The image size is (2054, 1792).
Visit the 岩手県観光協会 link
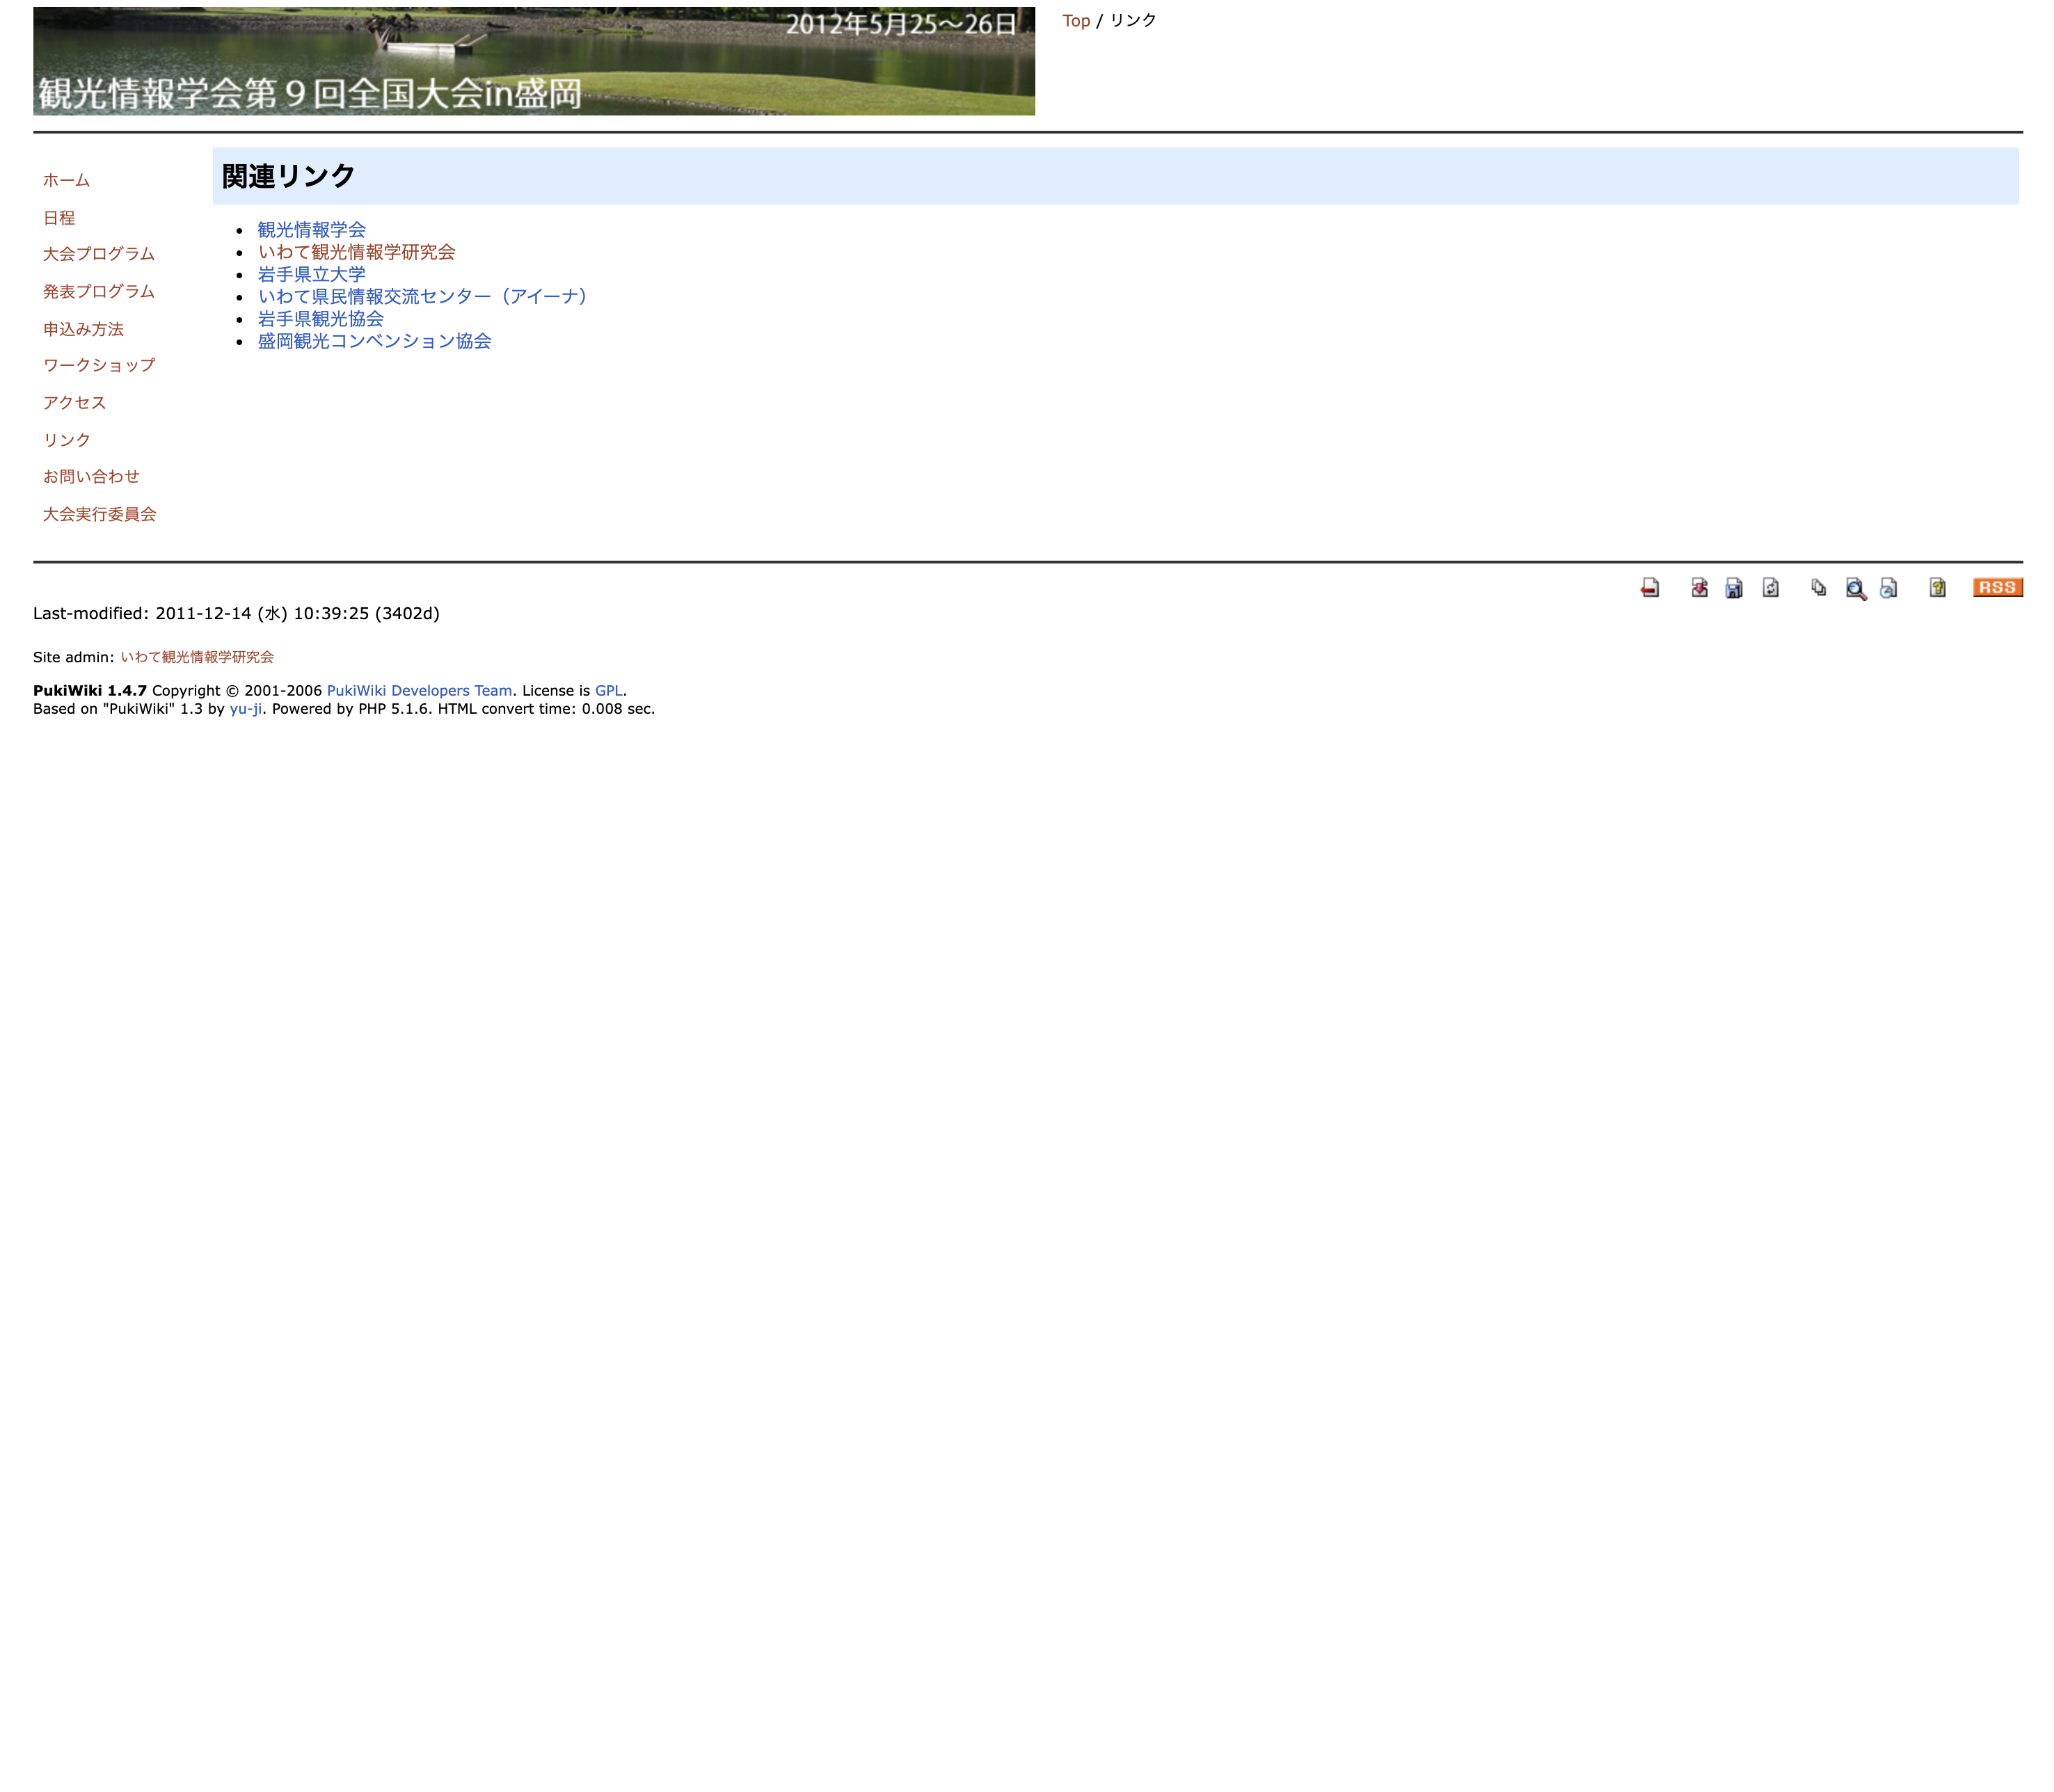(321, 319)
